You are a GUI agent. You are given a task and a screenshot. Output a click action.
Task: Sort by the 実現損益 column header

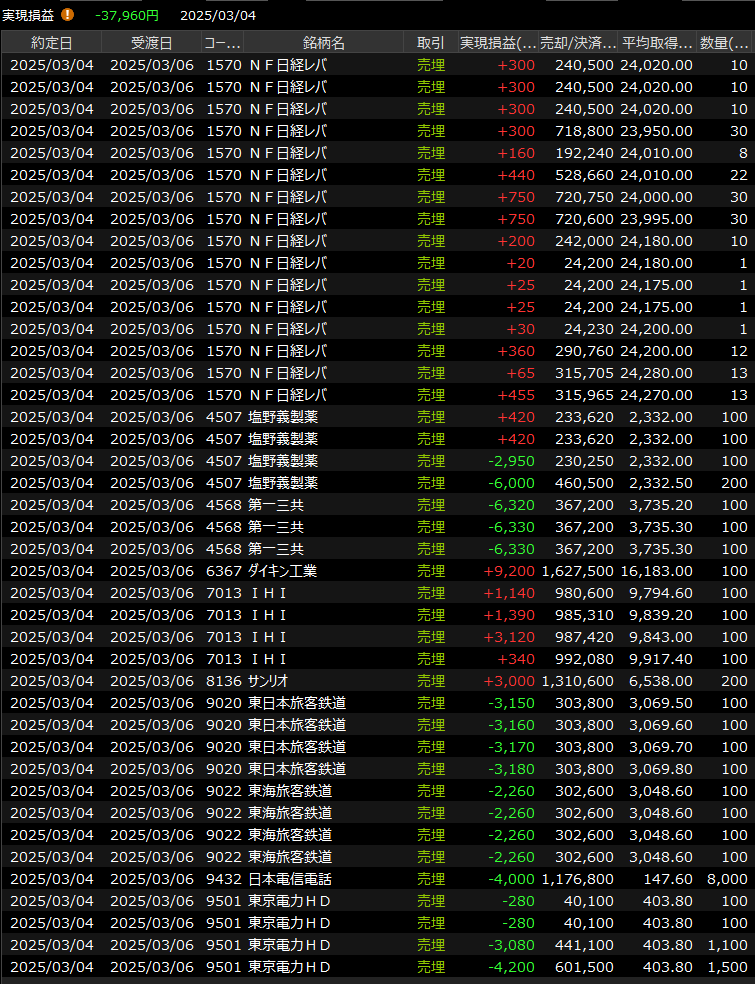(x=498, y=43)
